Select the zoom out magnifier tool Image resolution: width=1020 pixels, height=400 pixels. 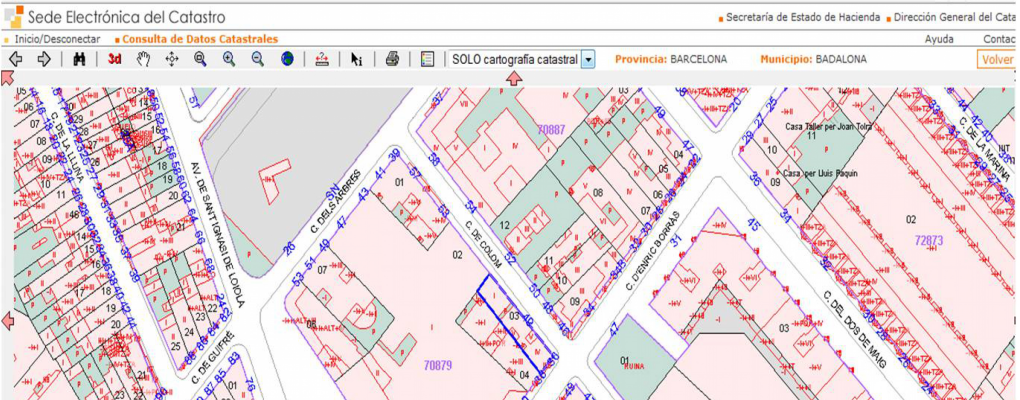click(257, 59)
